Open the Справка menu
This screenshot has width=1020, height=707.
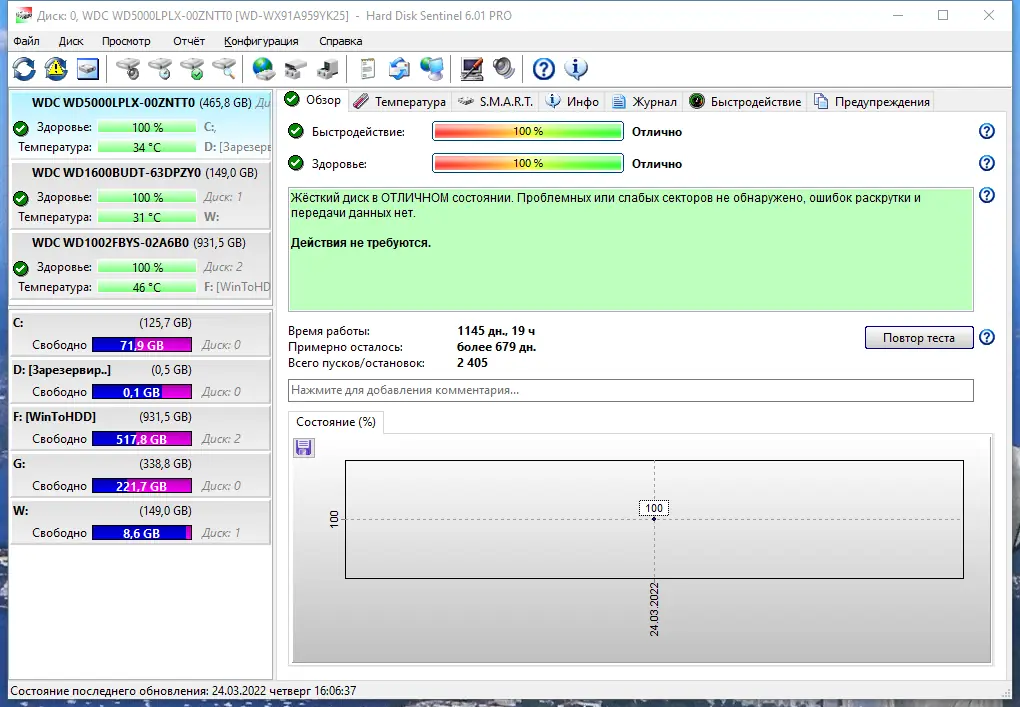click(340, 41)
